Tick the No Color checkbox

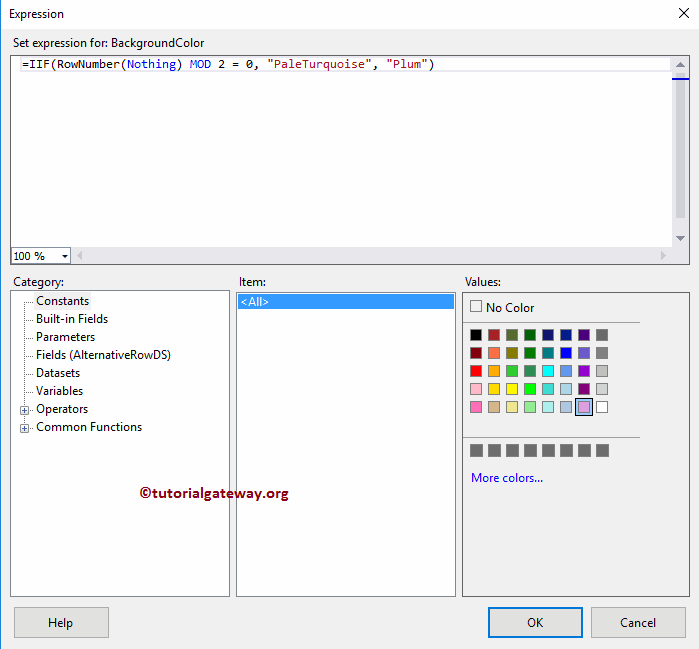[x=476, y=306]
